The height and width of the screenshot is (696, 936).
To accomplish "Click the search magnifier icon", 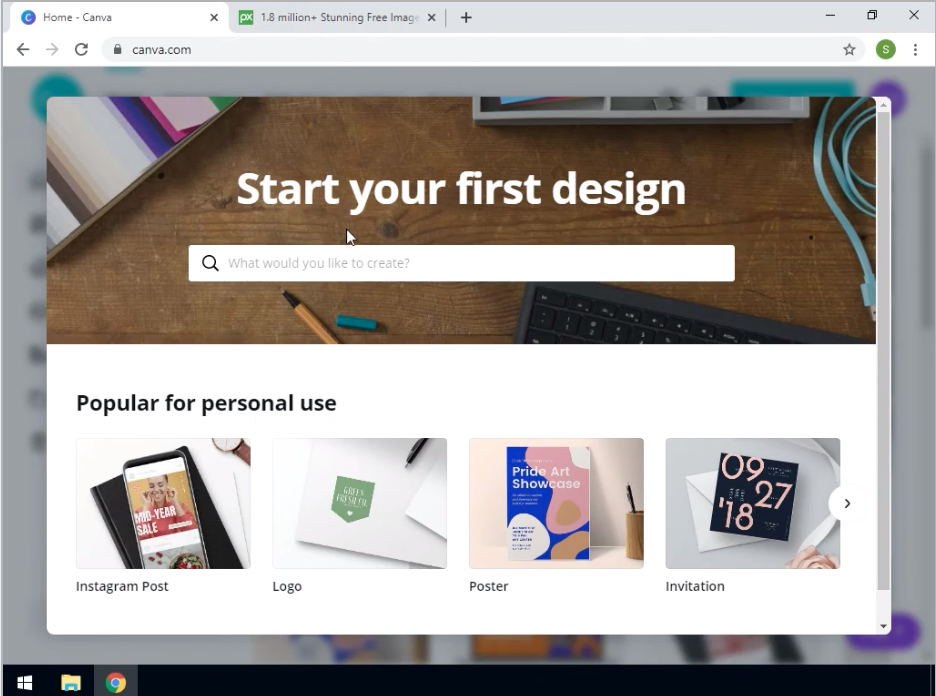I will click(x=210, y=263).
